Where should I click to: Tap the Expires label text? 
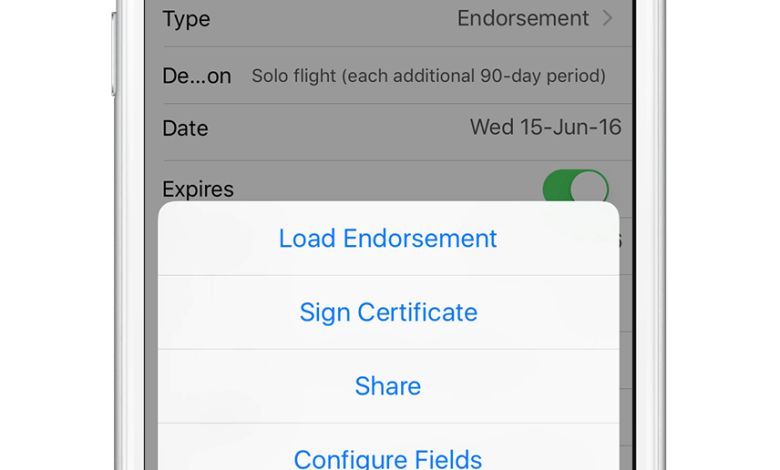click(198, 189)
